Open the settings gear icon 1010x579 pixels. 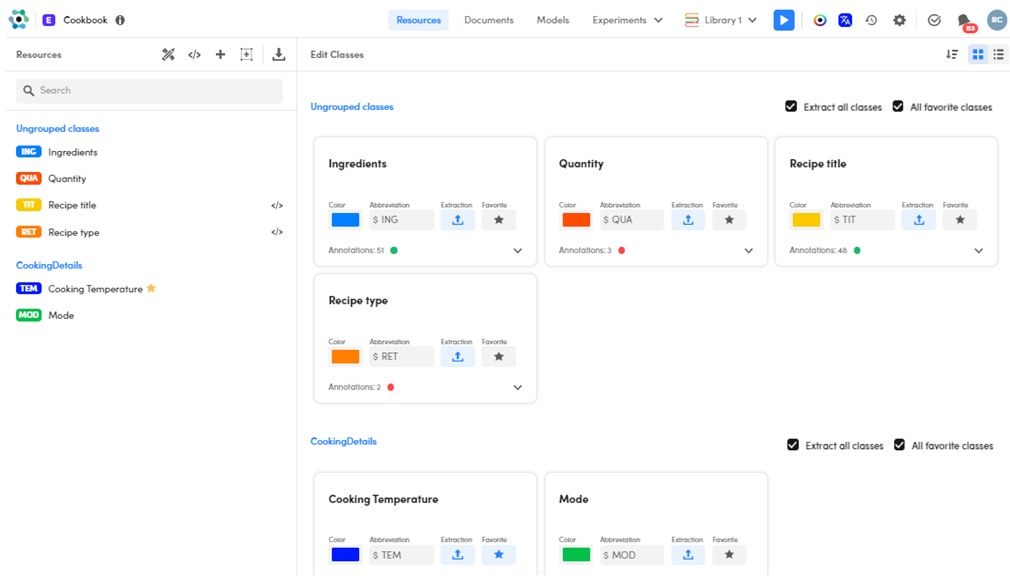(899, 20)
